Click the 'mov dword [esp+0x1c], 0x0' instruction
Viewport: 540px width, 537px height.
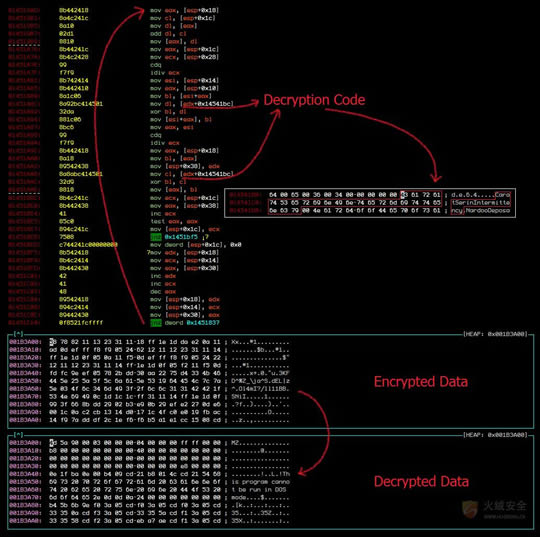(196, 245)
